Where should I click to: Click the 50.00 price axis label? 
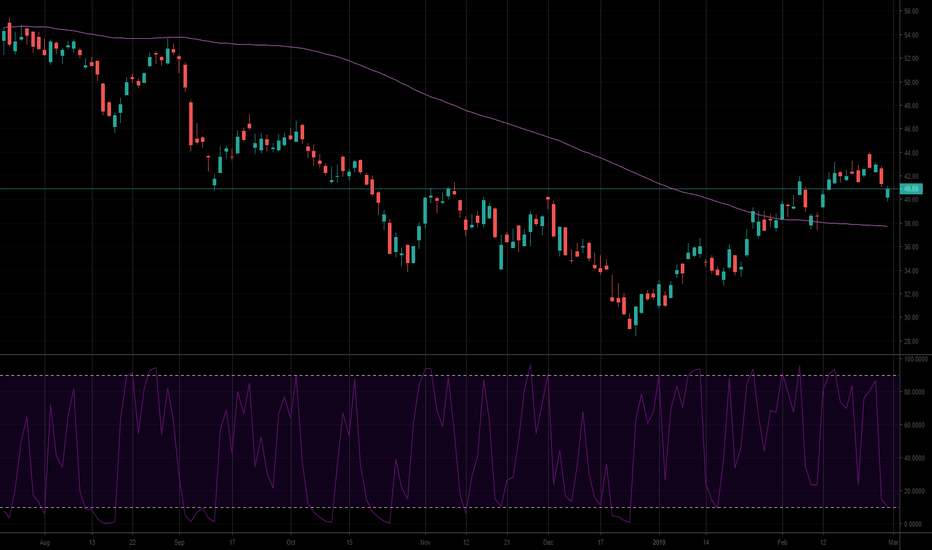[911, 82]
